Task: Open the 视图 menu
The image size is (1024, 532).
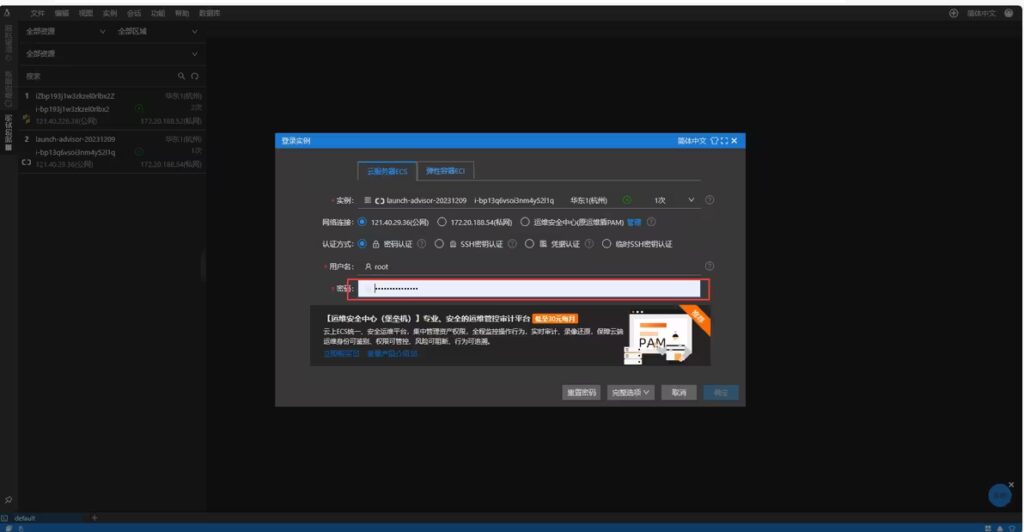Action: tap(86, 13)
